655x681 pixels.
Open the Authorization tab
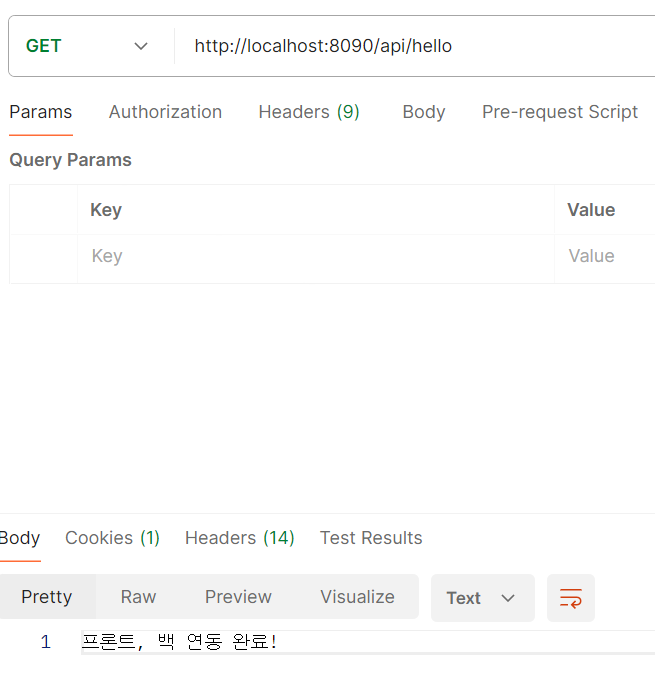(165, 112)
